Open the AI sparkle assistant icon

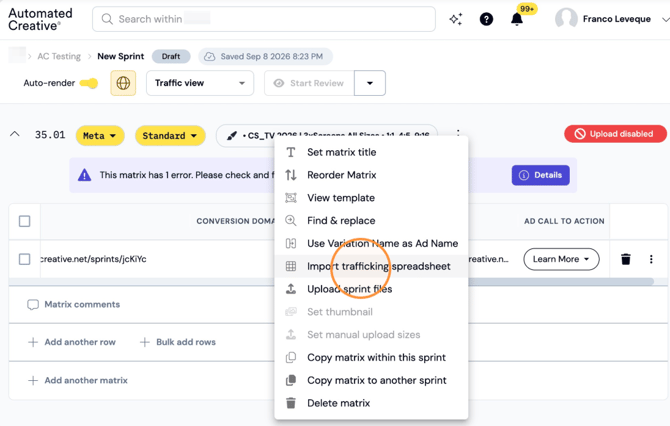tap(455, 19)
